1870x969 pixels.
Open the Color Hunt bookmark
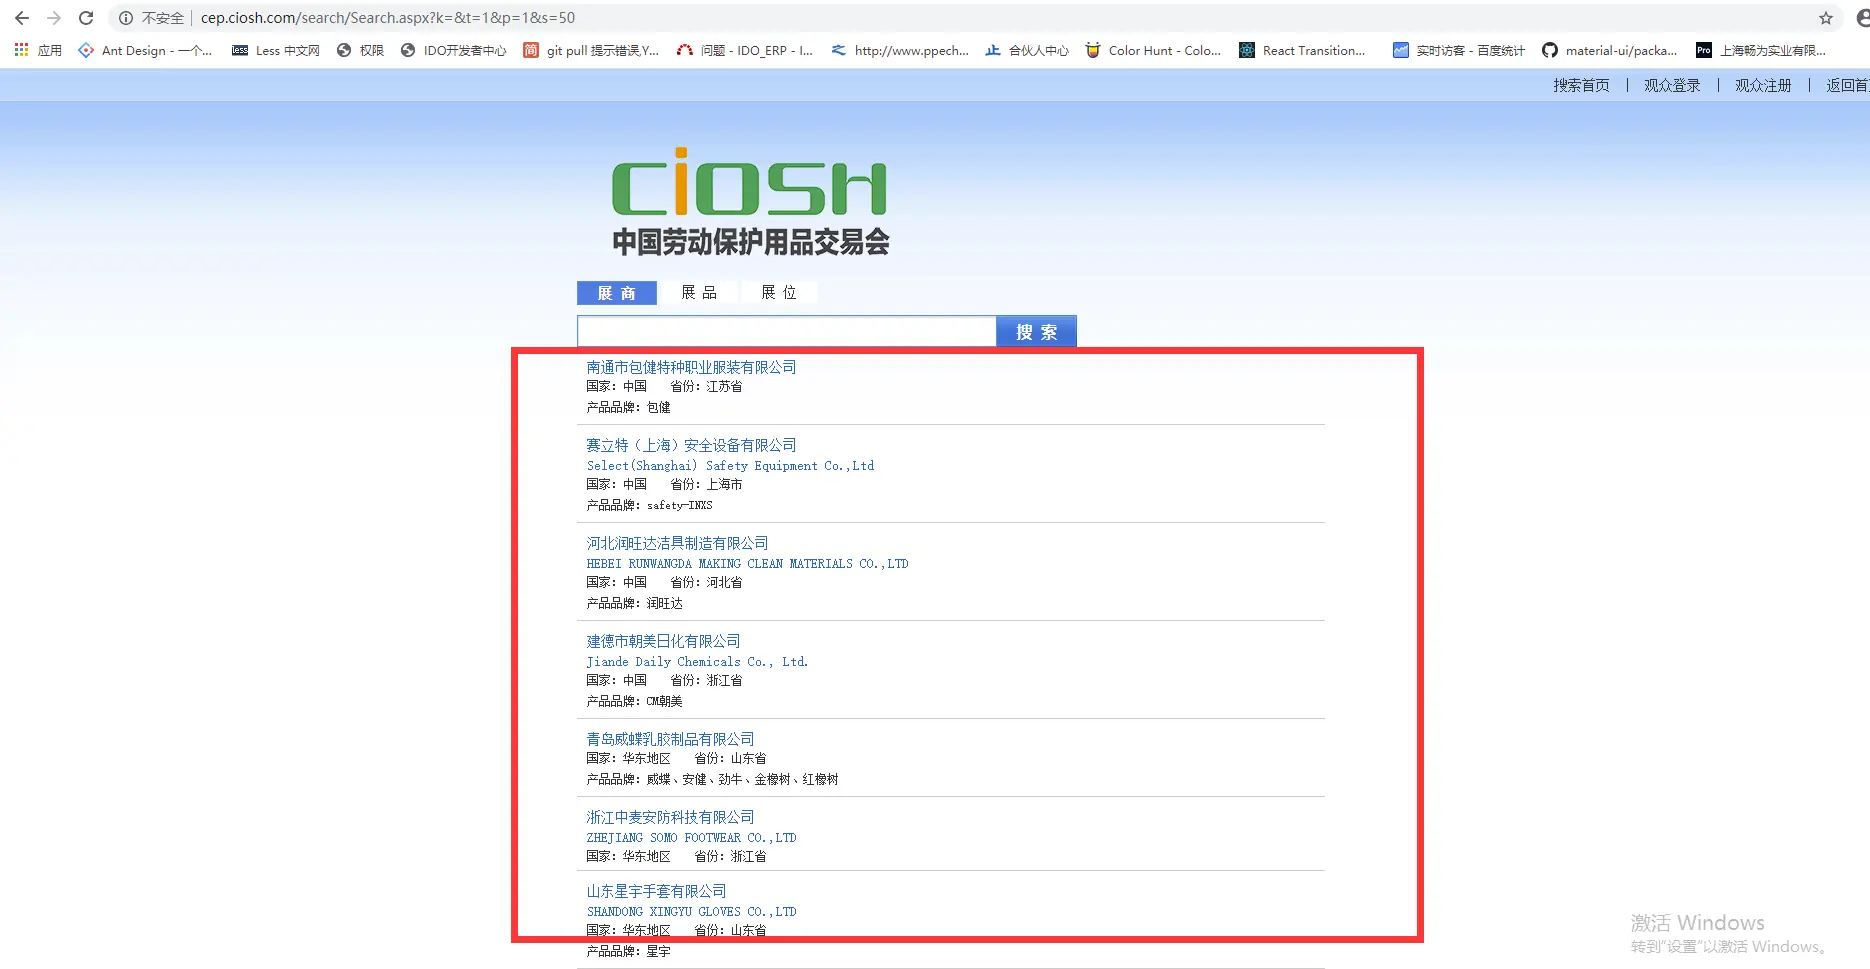1153,50
